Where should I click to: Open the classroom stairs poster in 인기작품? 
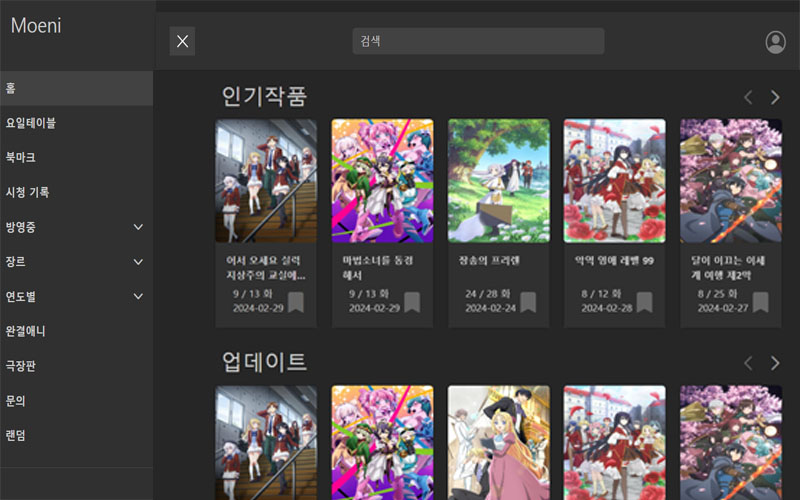[266, 181]
